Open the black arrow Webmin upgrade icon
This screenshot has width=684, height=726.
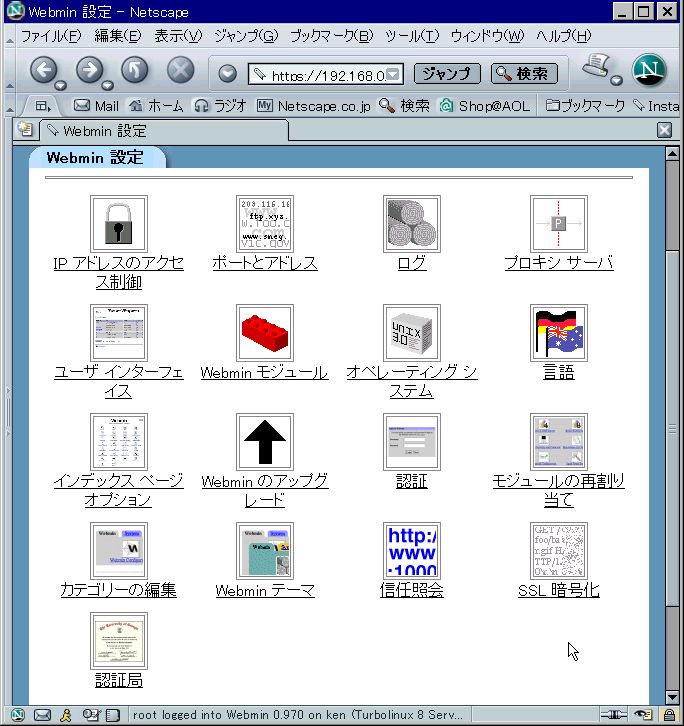tap(264, 442)
